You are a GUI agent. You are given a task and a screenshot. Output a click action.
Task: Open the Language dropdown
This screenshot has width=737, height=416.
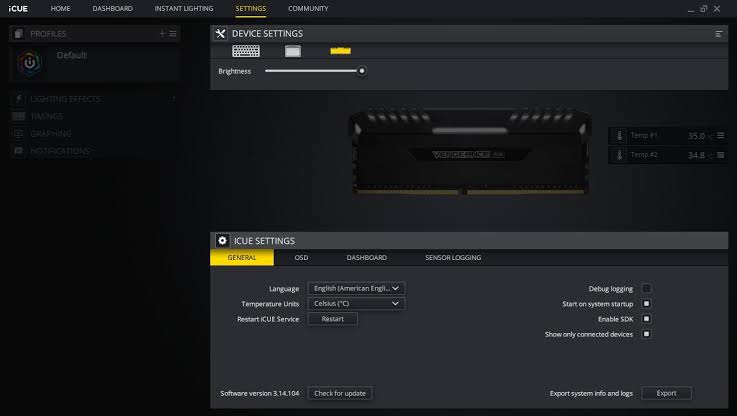coord(356,288)
